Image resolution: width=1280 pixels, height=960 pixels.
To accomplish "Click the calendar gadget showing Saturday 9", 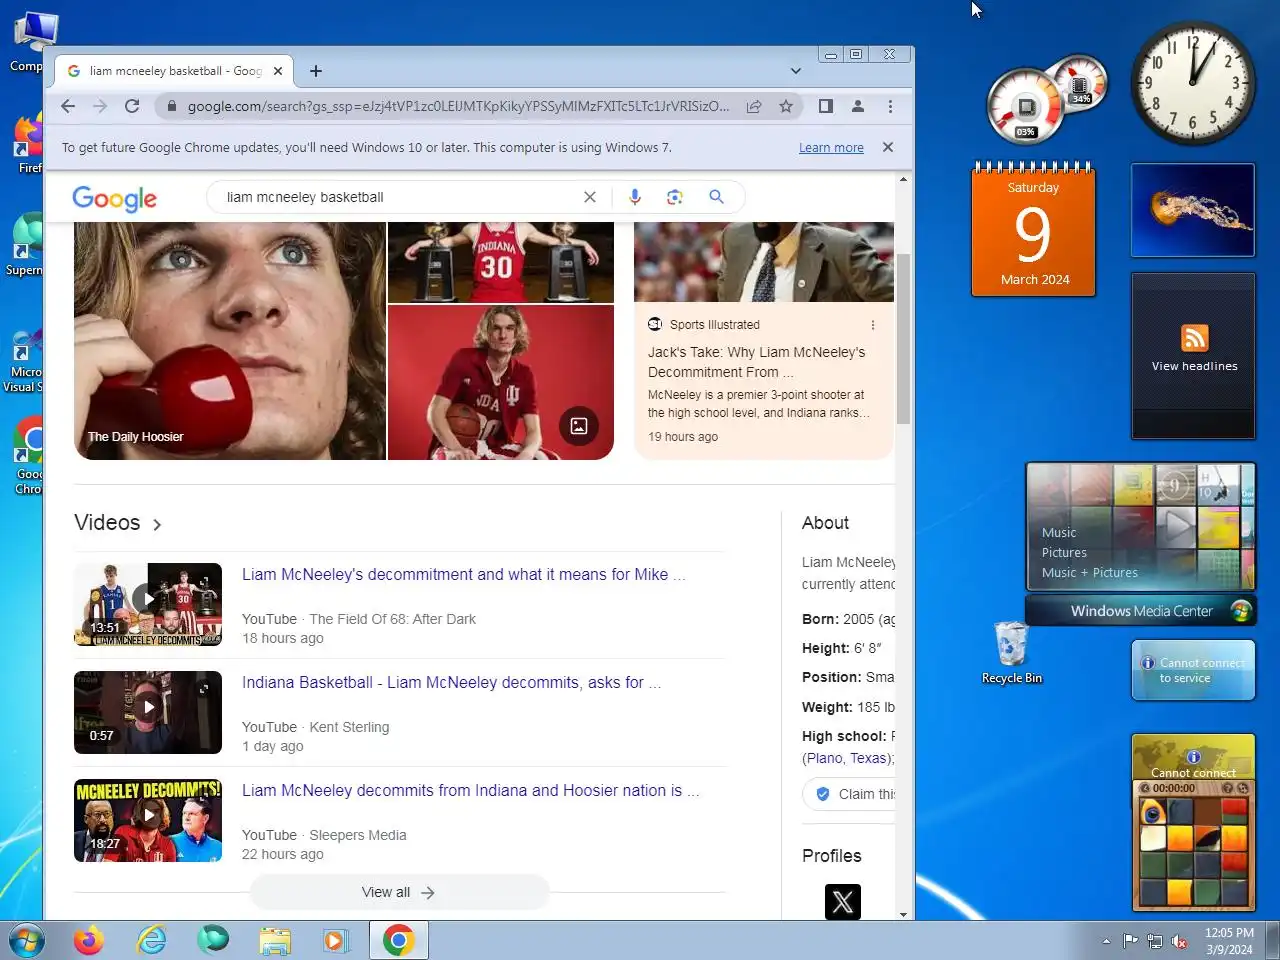I will point(1034,231).
